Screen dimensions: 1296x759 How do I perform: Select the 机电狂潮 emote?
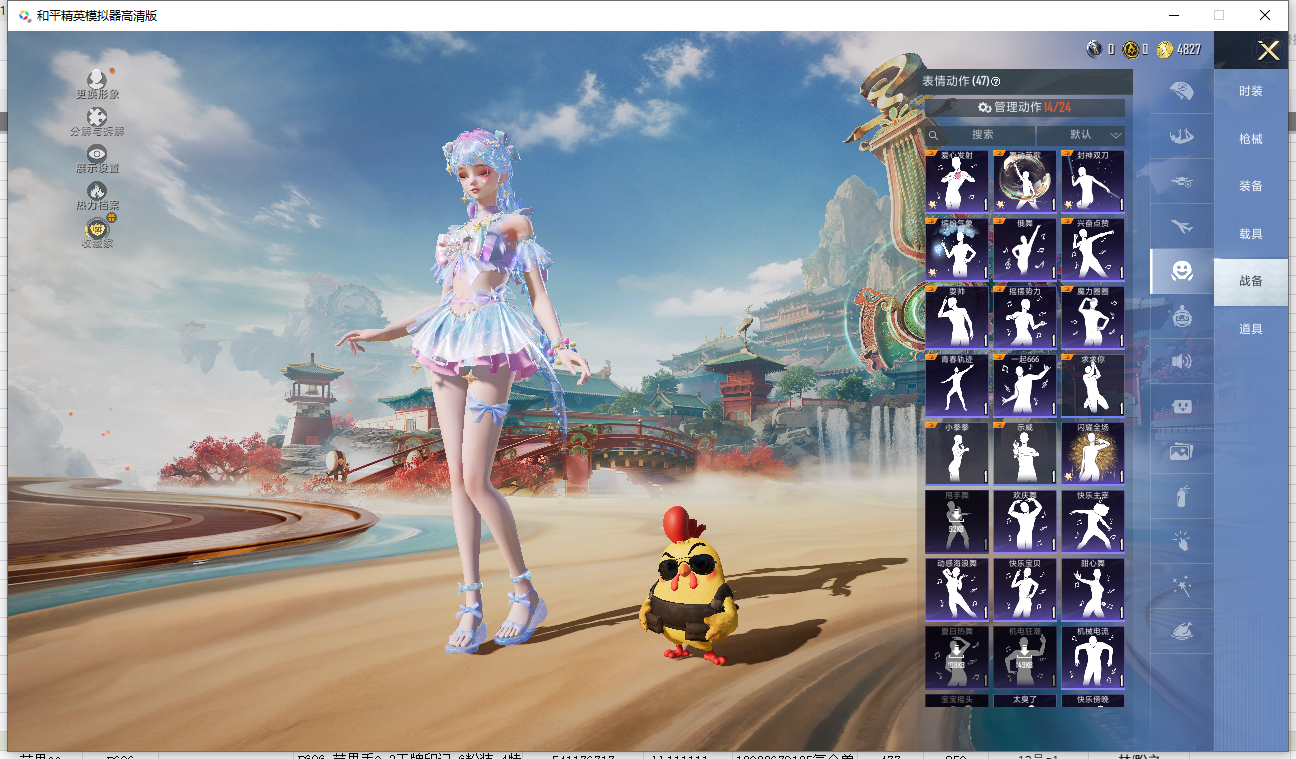coord(1025,656)
